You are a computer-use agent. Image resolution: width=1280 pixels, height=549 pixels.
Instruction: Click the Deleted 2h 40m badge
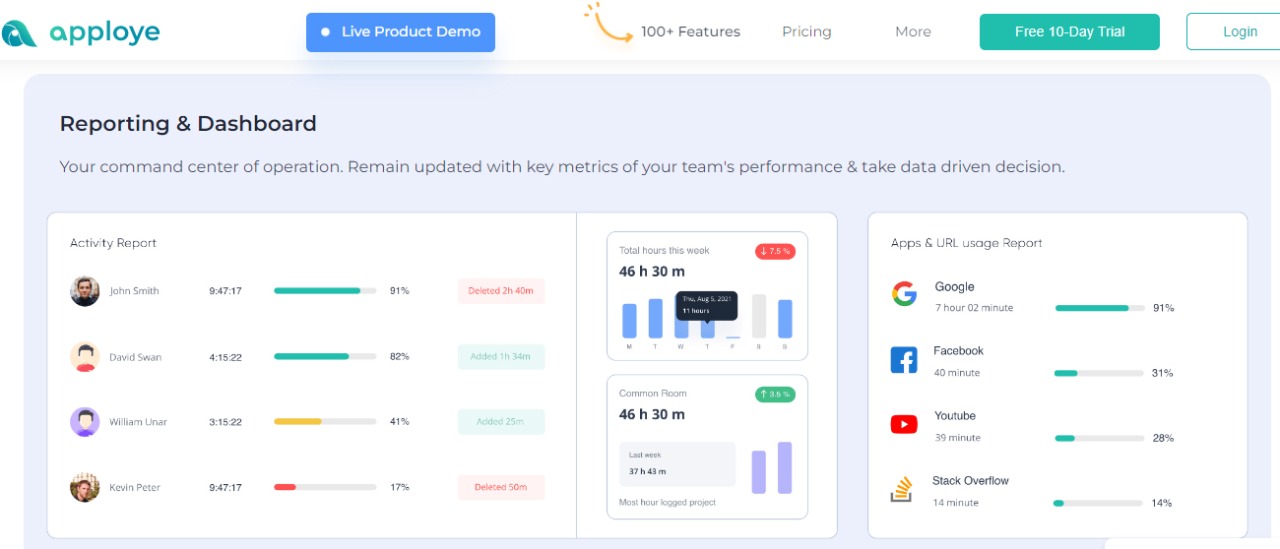(x=501, y=291)
